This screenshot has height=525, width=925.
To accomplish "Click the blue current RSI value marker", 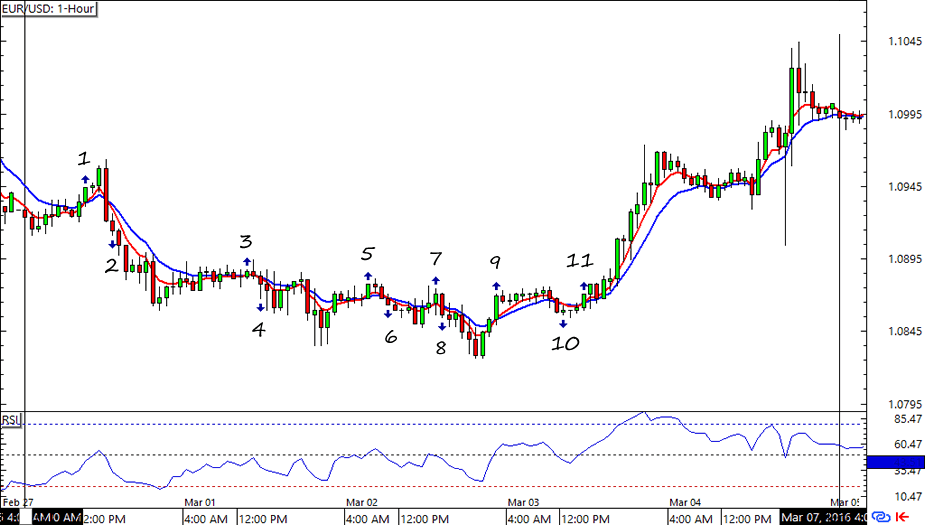I will [896, 462].
